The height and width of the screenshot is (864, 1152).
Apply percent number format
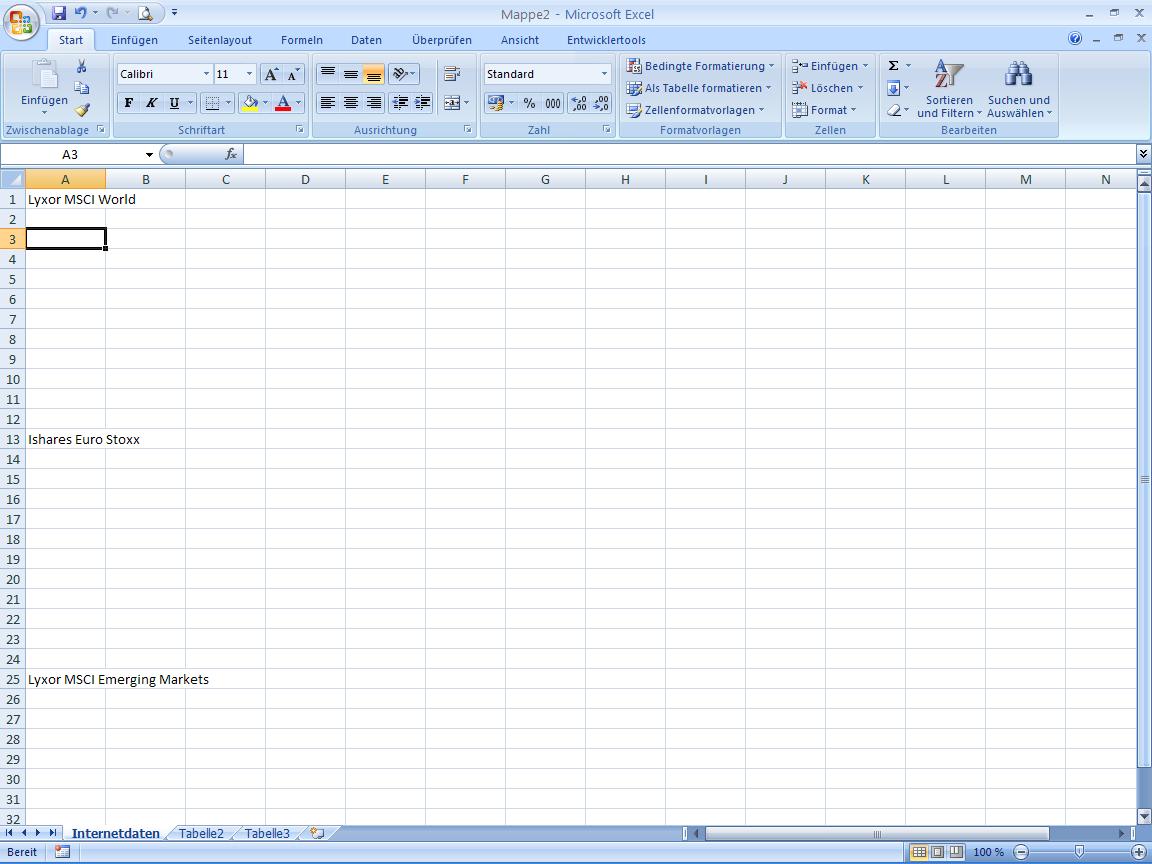[x=529, y=103]
